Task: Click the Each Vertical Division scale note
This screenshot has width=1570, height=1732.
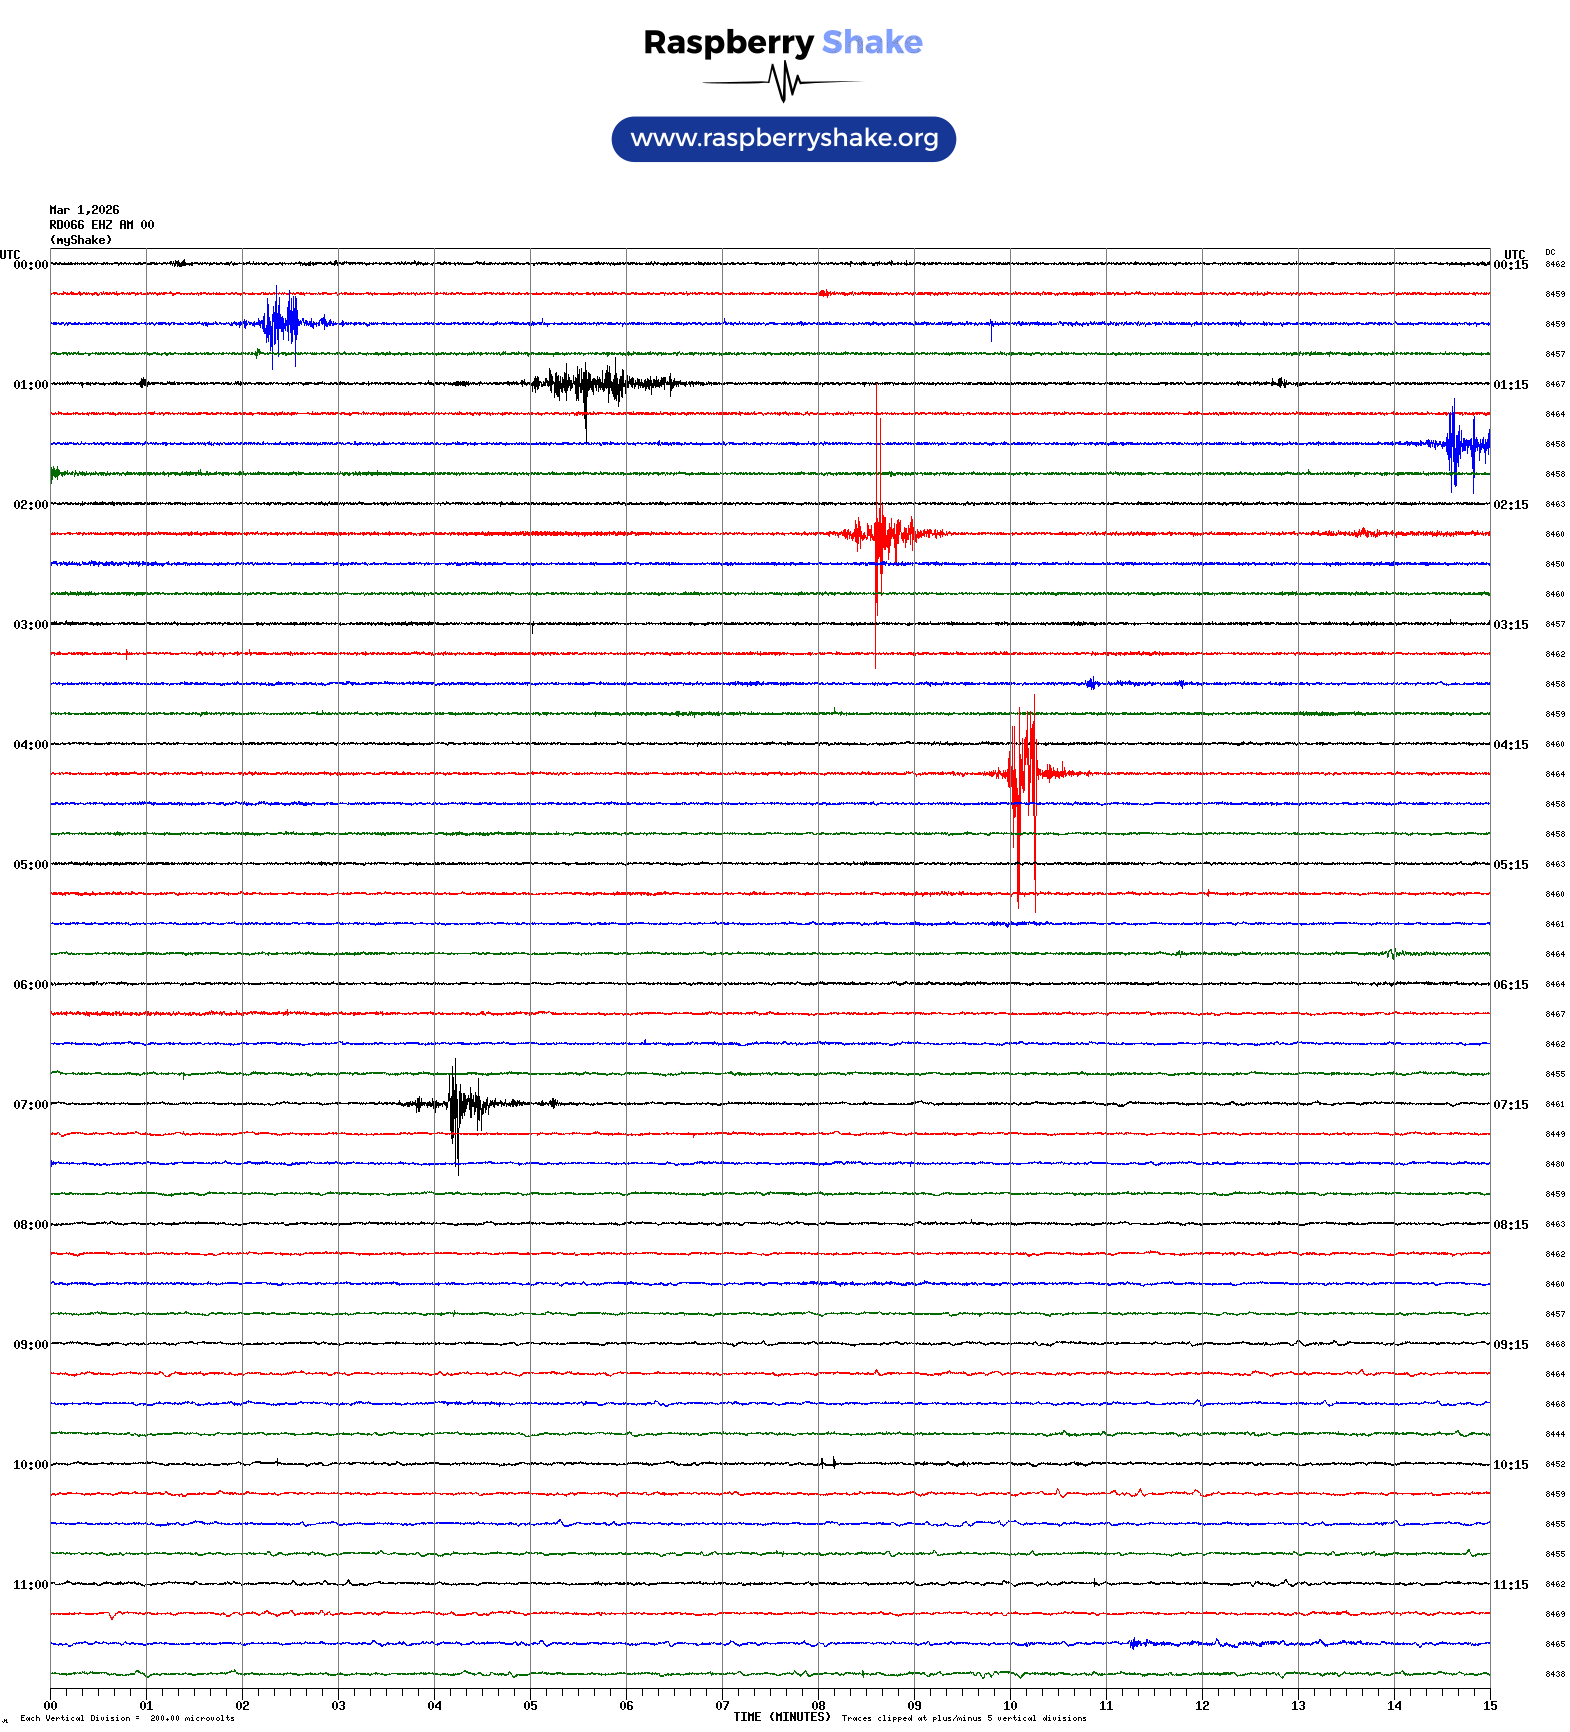Action: click(x=127, y=1718)
